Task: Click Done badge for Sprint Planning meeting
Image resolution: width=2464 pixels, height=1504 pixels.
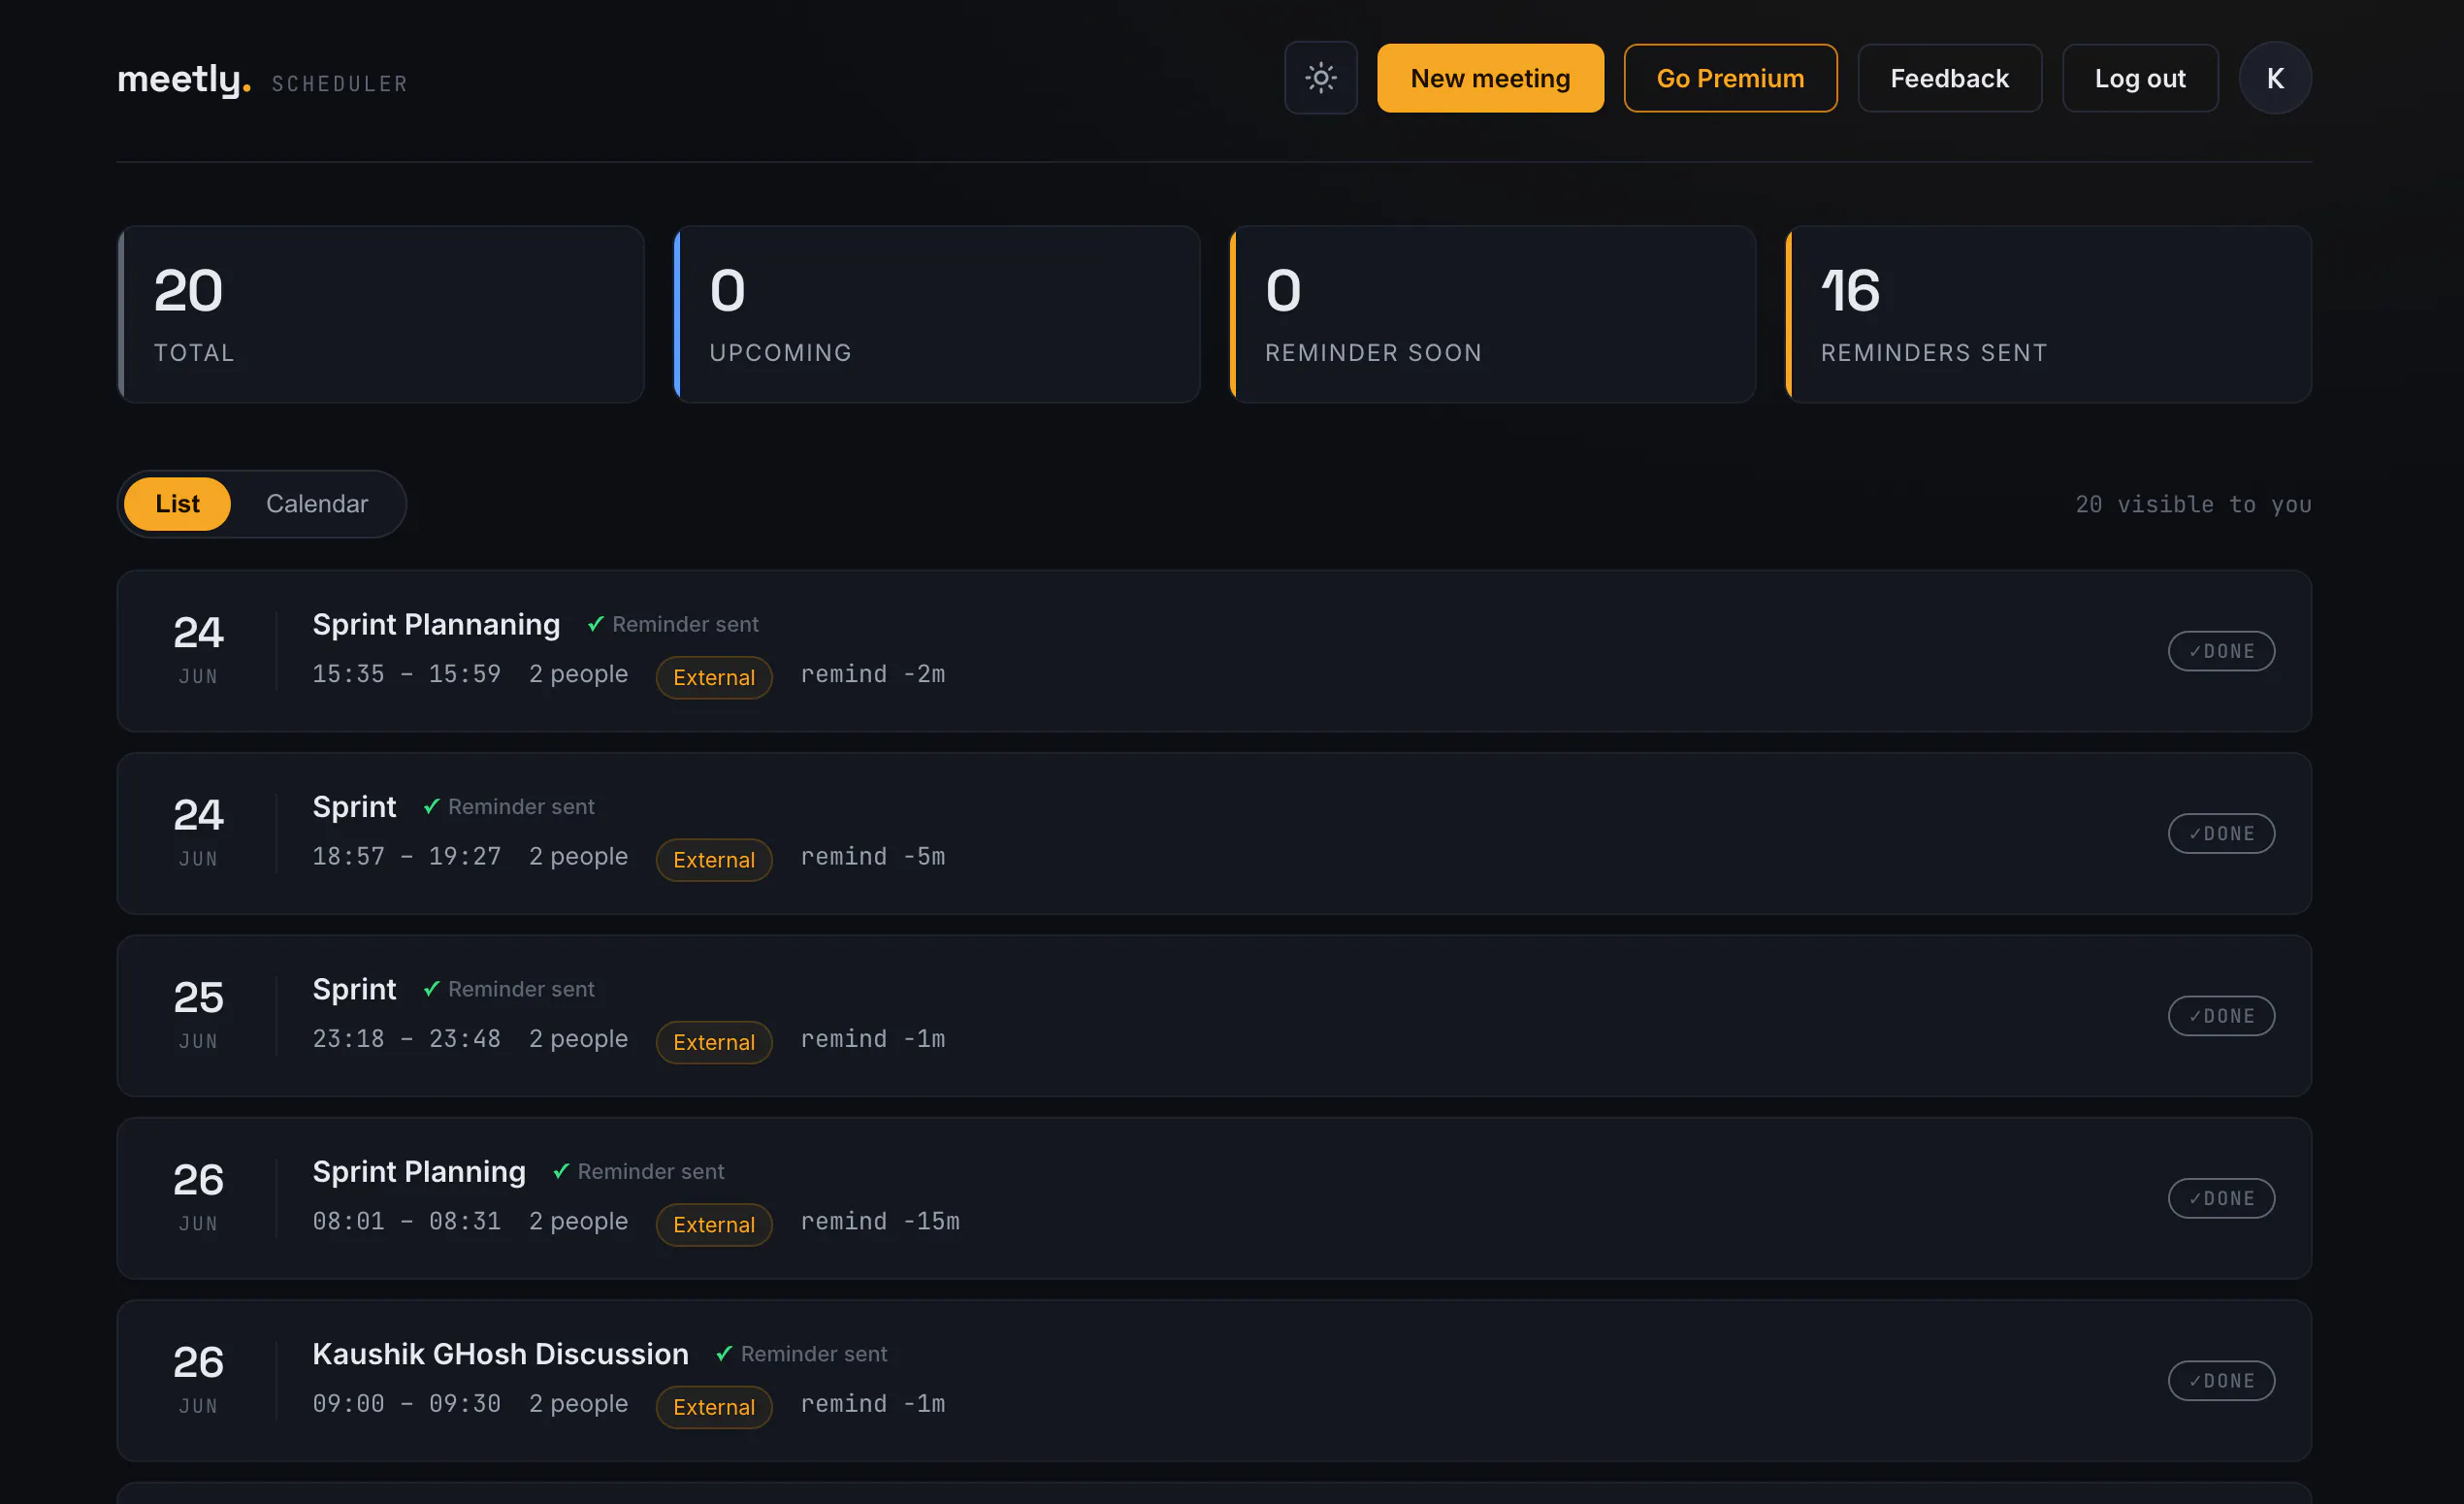Action: pos(2221,1198)
